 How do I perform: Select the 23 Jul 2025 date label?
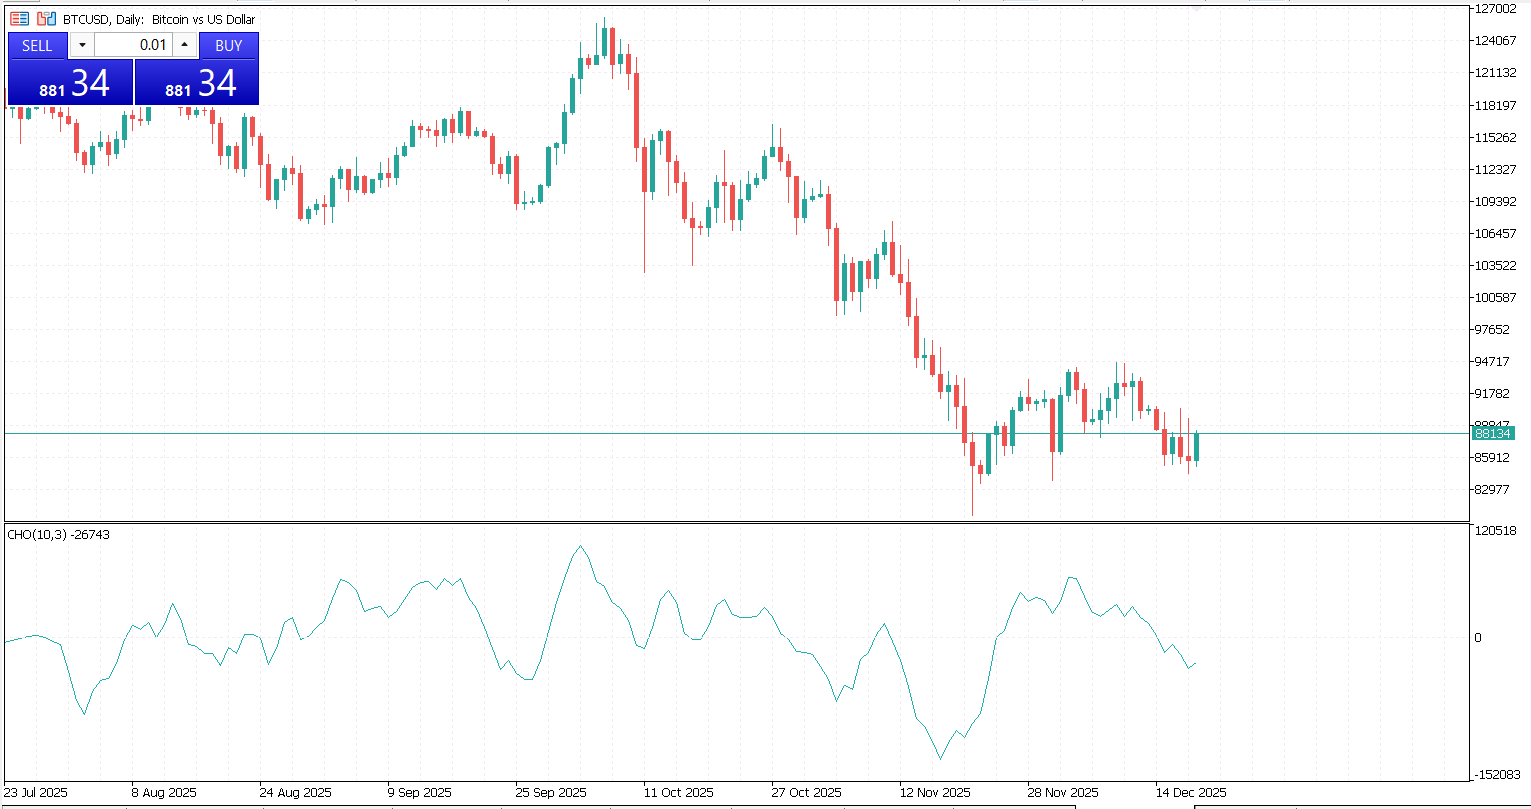(x=36, y=792)
